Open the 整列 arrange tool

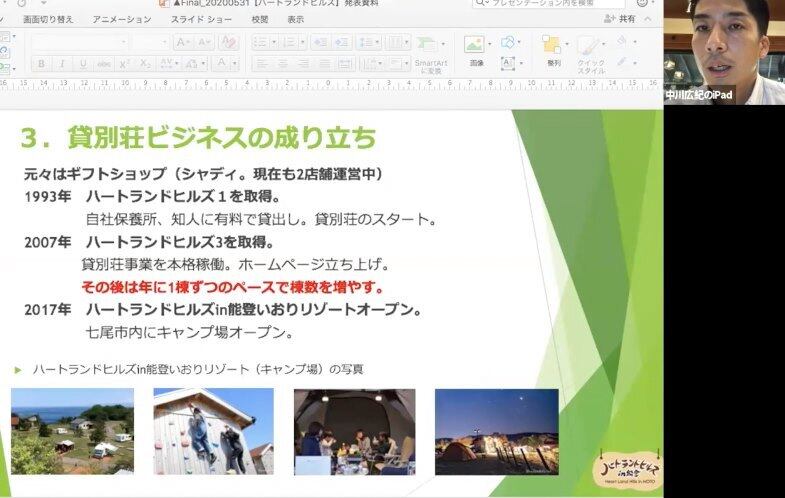pos(553,50)
